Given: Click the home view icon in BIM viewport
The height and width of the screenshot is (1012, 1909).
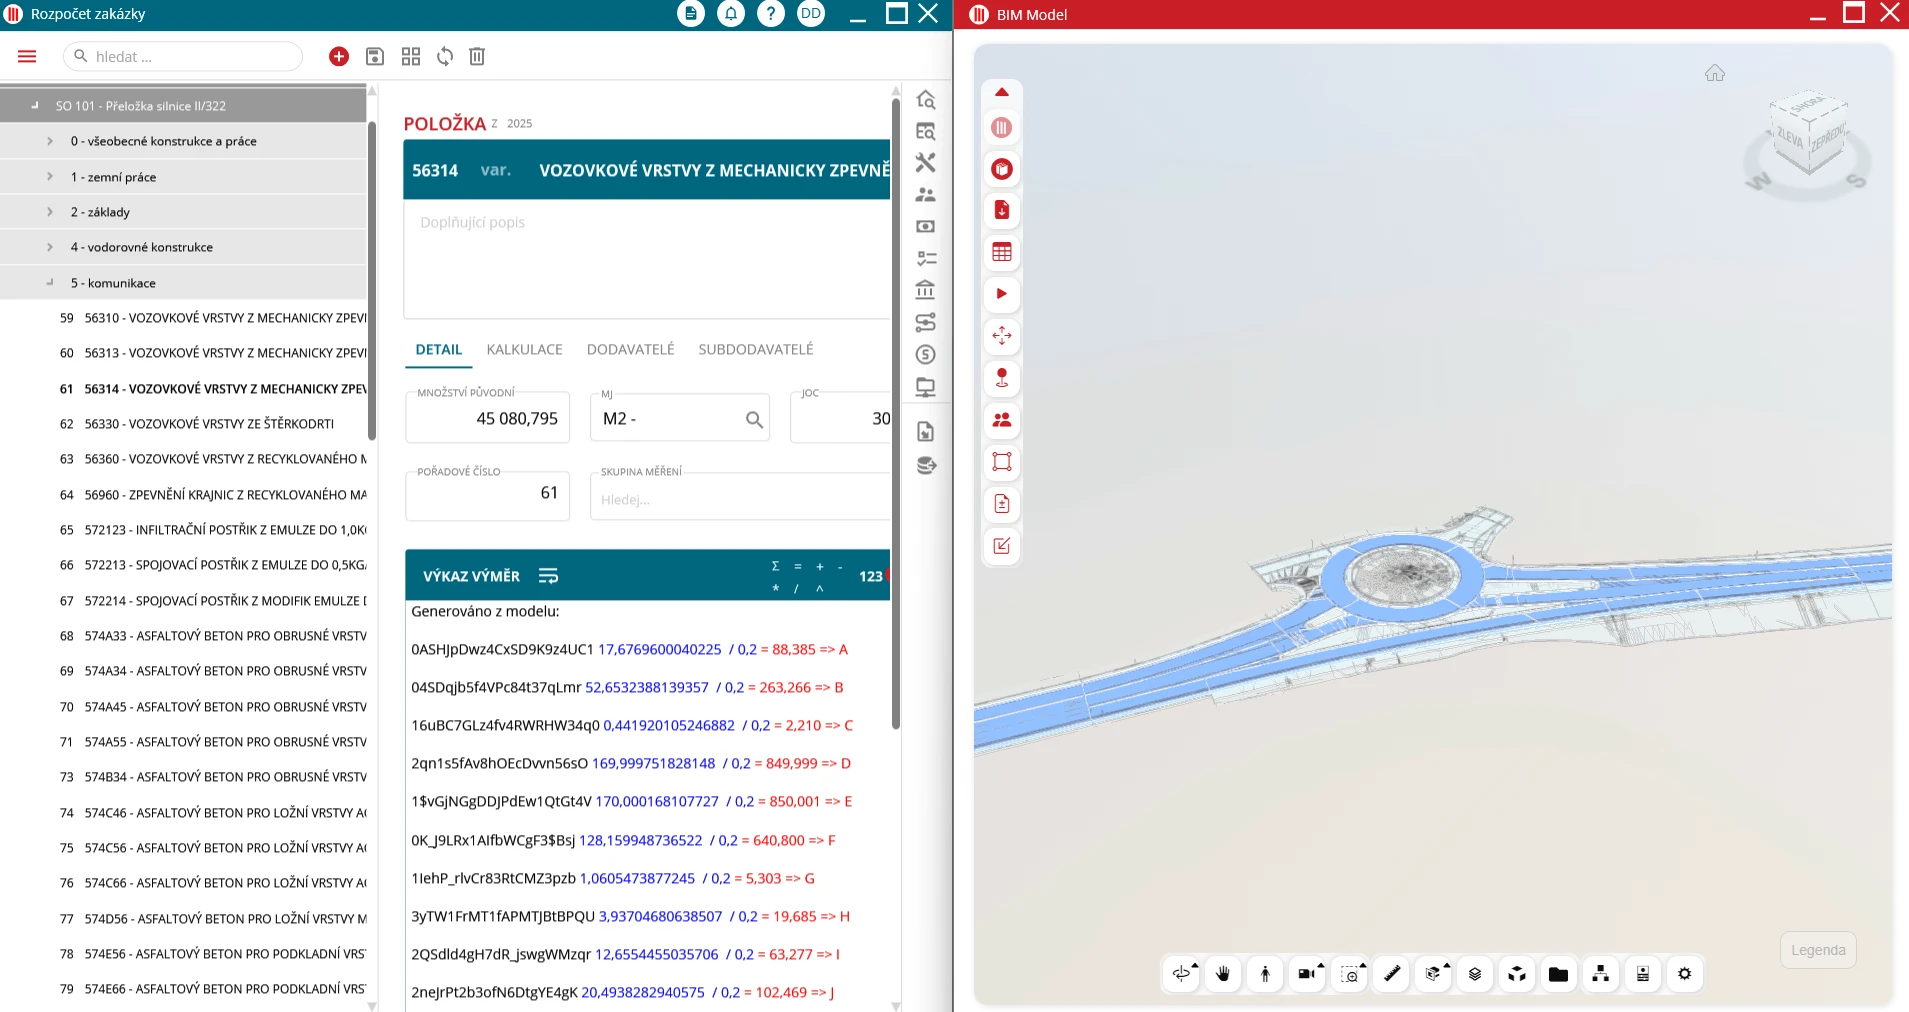Looking at the screenshot, I should (x=1715, y=73).
